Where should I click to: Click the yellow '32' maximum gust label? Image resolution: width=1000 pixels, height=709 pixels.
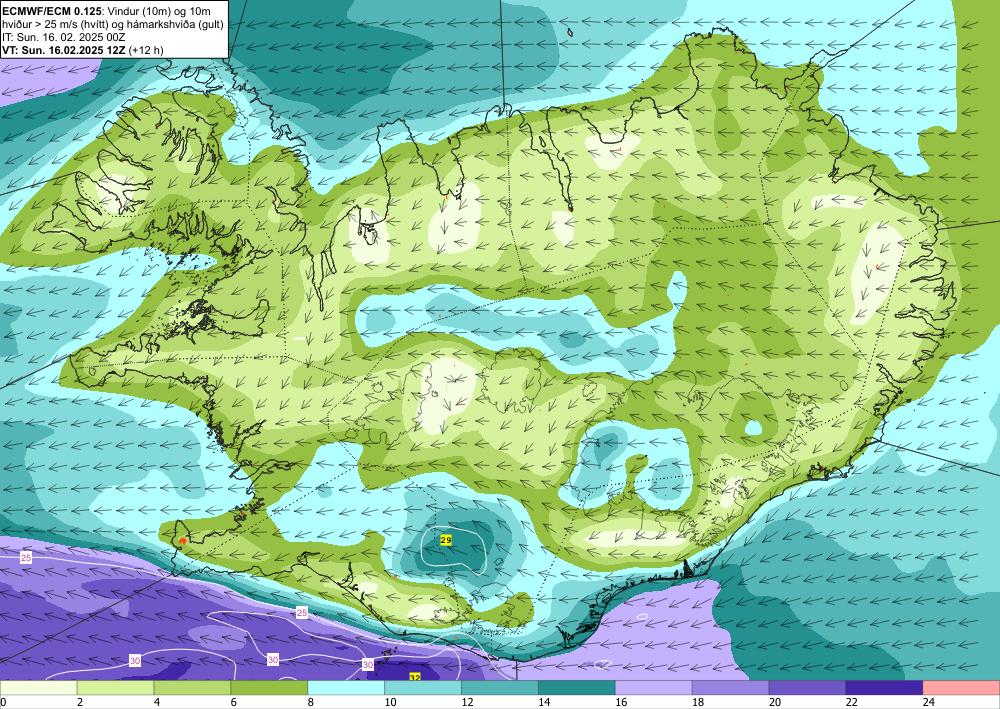coord(415,677)
